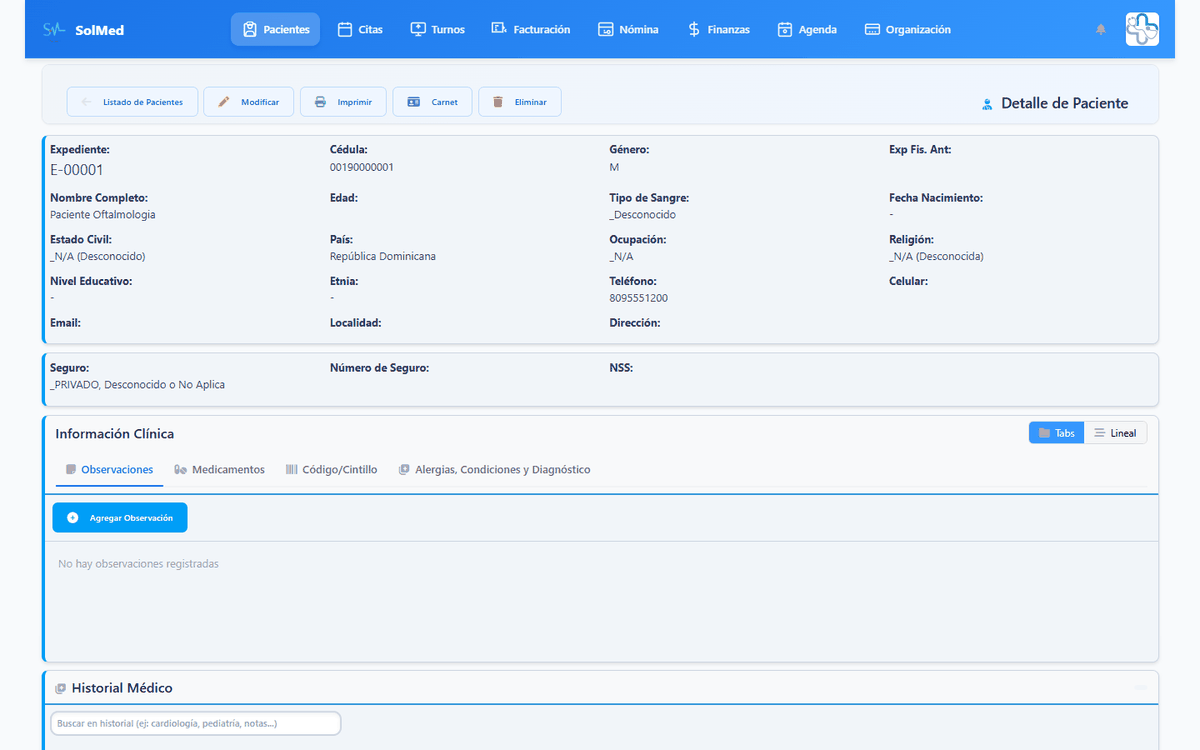Image resolution: width=1200 pixels, height=750 pixels.
Task: Click the Modificar button
Action: pyautogui.click(x=249, y=102)
